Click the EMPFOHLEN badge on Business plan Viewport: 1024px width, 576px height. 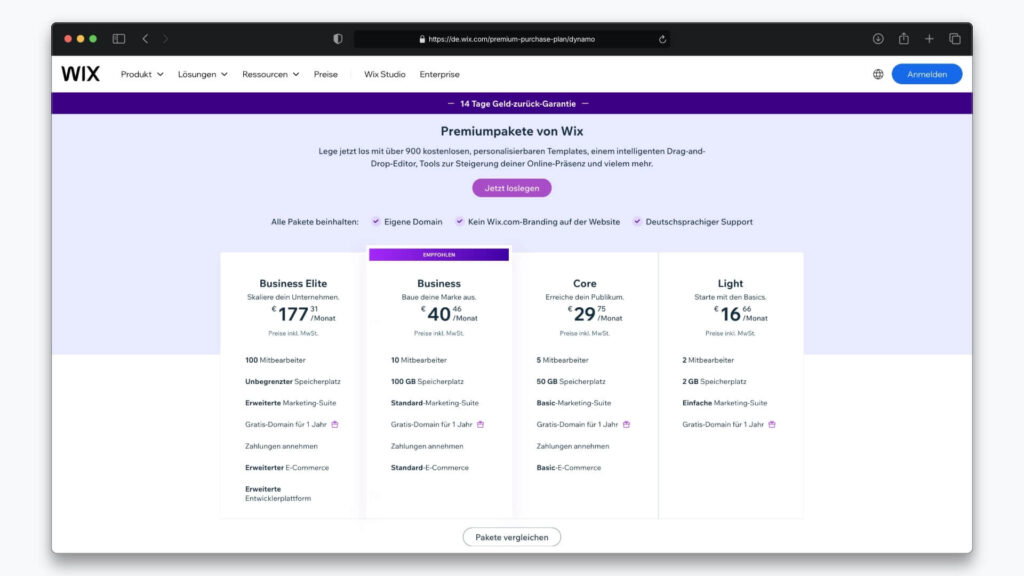[x=439, y=255]
